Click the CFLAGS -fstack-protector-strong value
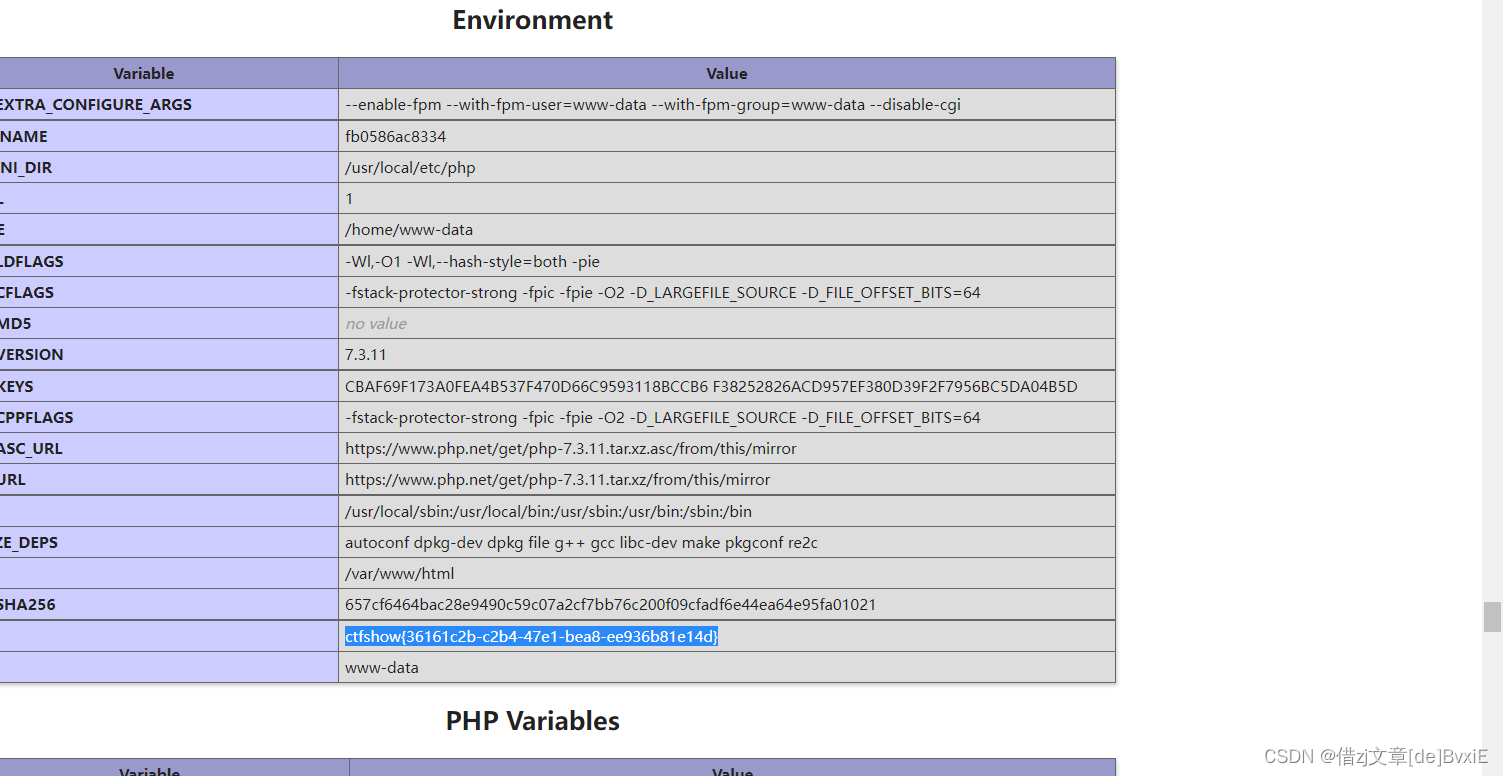This screenshot has height=776, width=1503. click(663, 292)
